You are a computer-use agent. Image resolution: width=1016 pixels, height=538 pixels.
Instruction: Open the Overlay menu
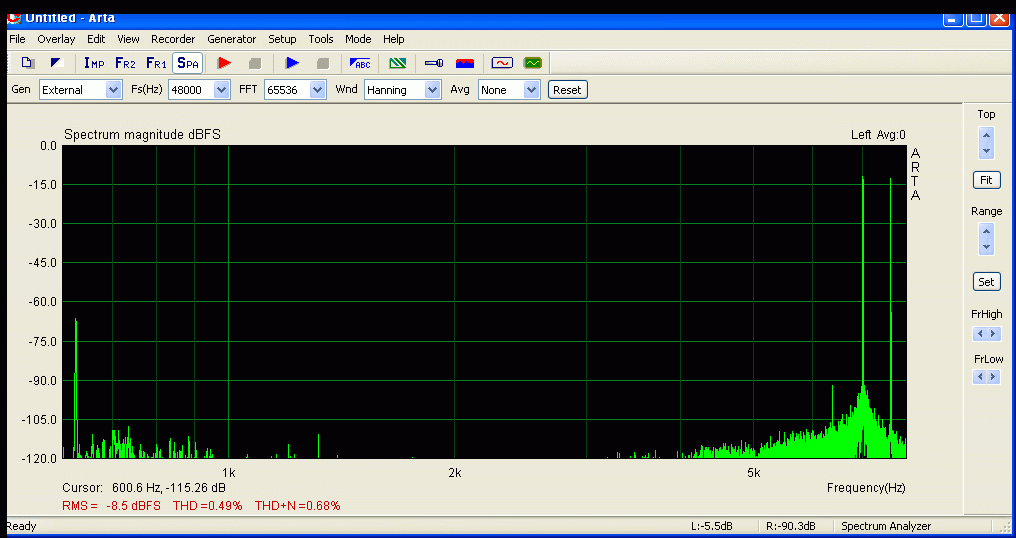(56, 39)
